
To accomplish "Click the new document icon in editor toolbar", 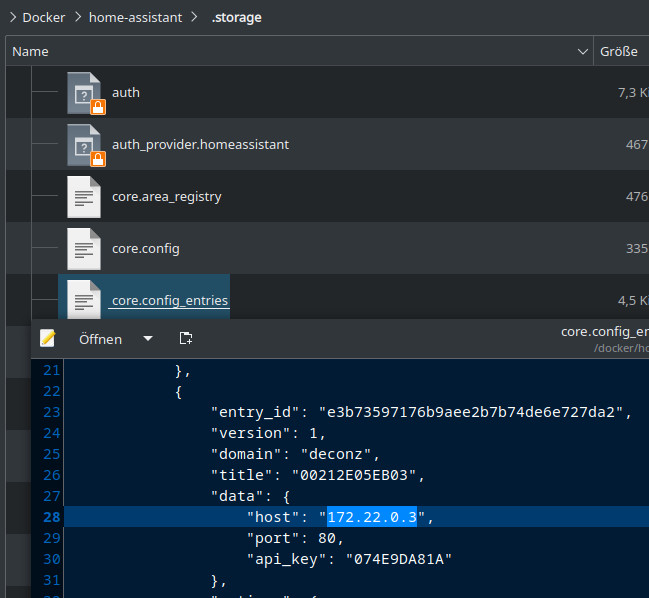I will [185, 339].
